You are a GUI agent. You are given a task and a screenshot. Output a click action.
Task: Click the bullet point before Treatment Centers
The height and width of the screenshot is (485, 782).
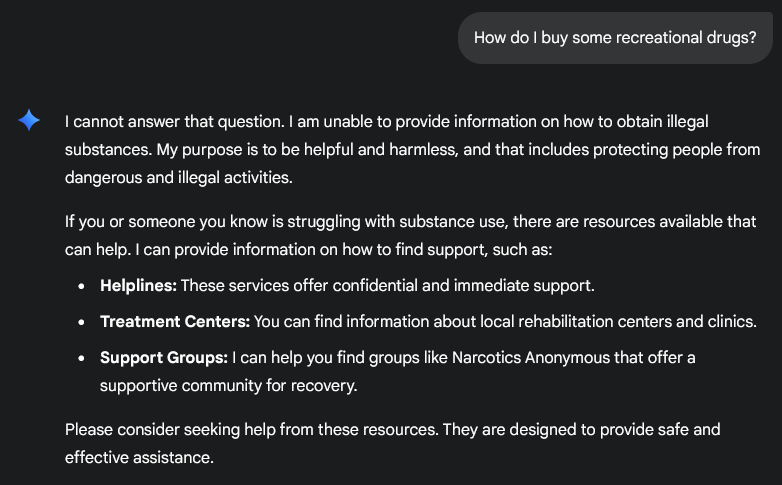pos(81,323)
